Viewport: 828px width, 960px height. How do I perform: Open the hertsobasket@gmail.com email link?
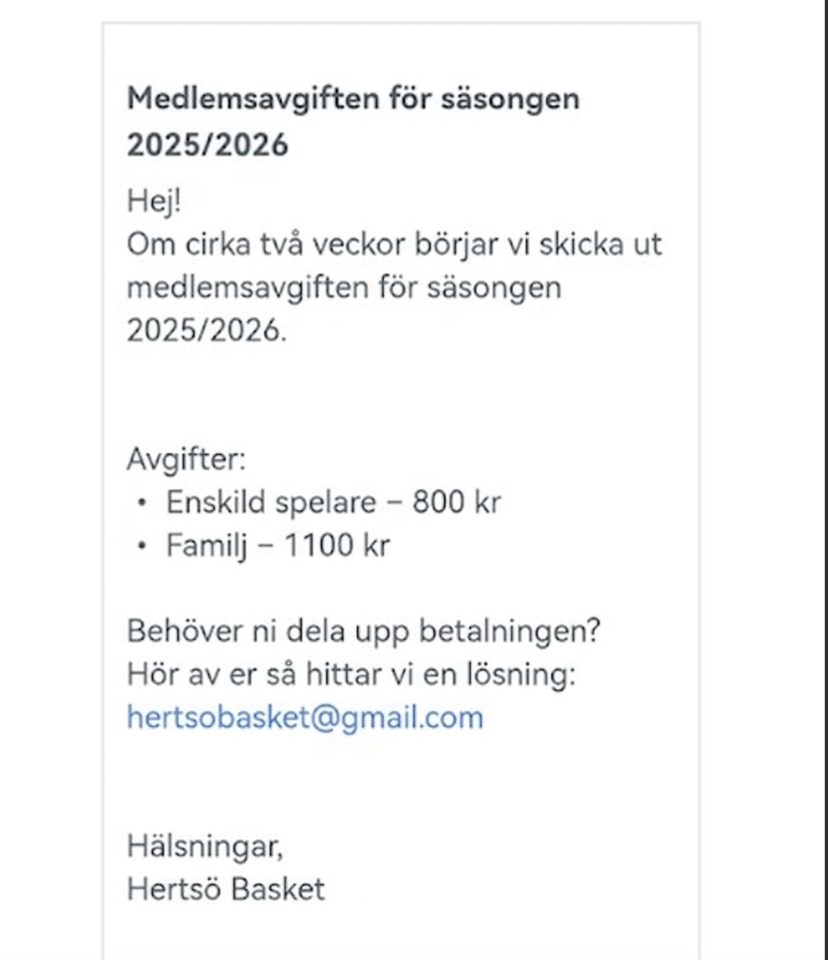tap(305, 717)
